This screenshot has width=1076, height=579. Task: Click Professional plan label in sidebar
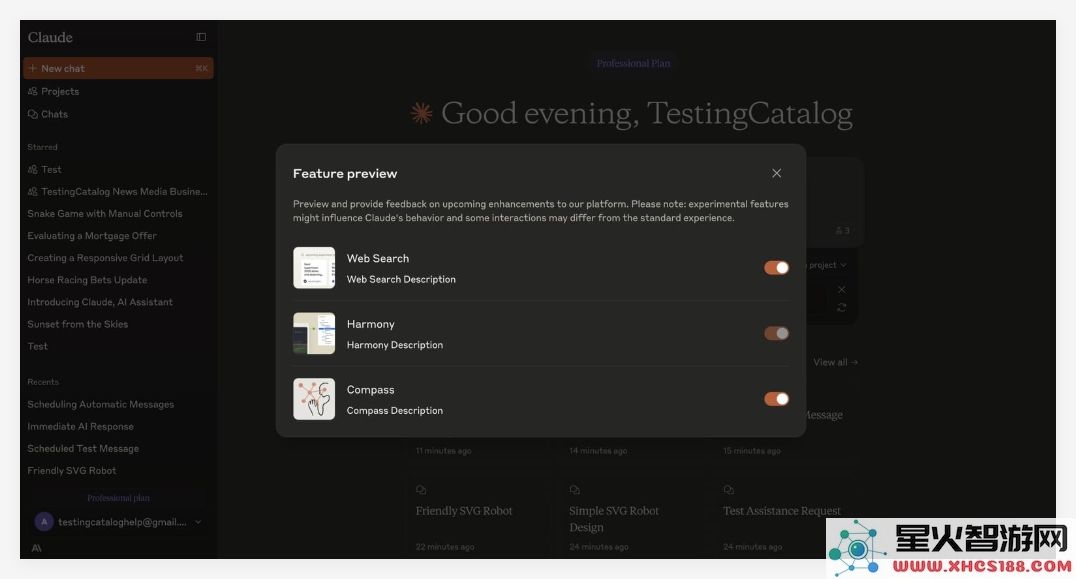[x=118, y=497]
